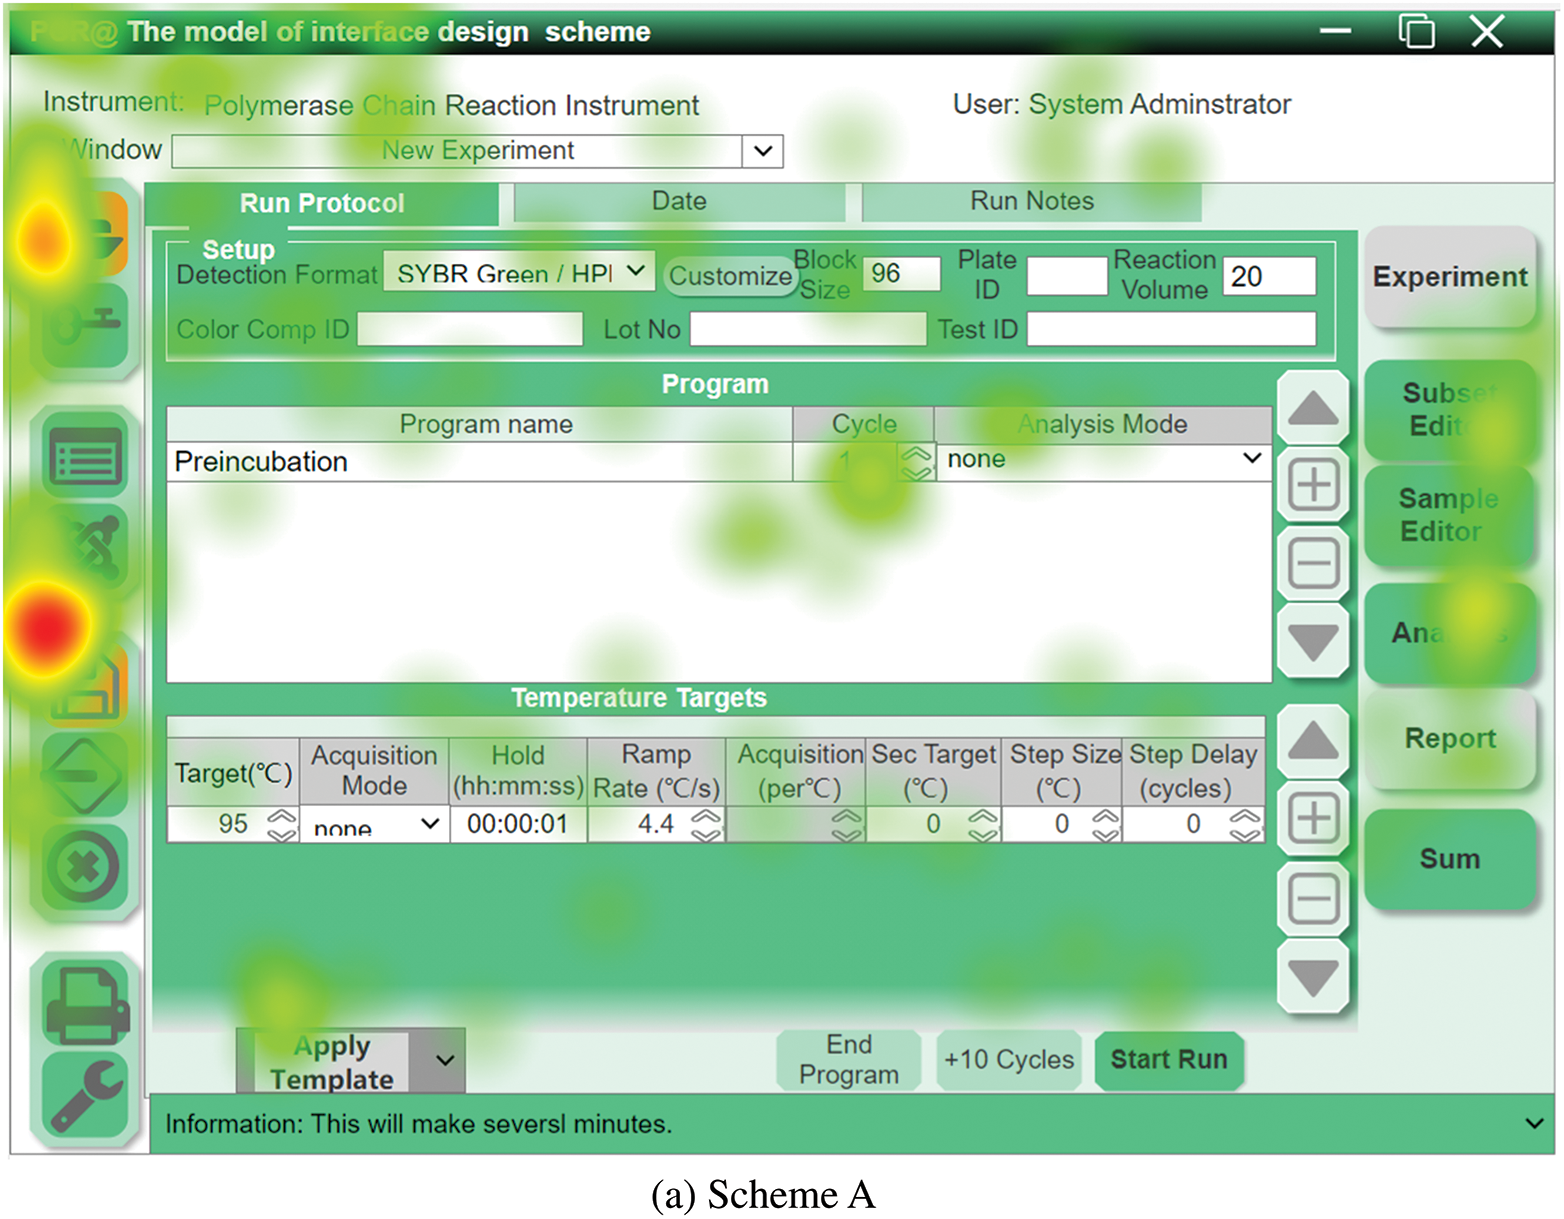Move temperature target down with bottom arrow

pos(1313,977)
